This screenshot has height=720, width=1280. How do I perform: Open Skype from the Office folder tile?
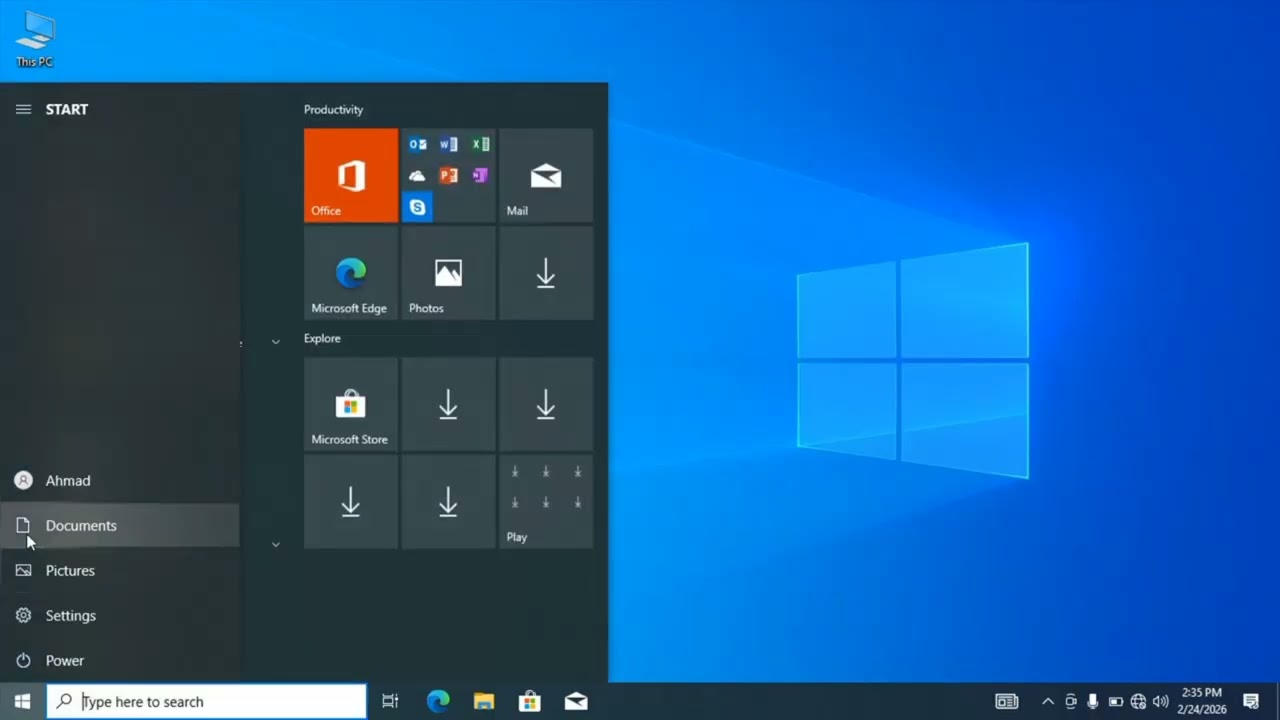(417, 208)
